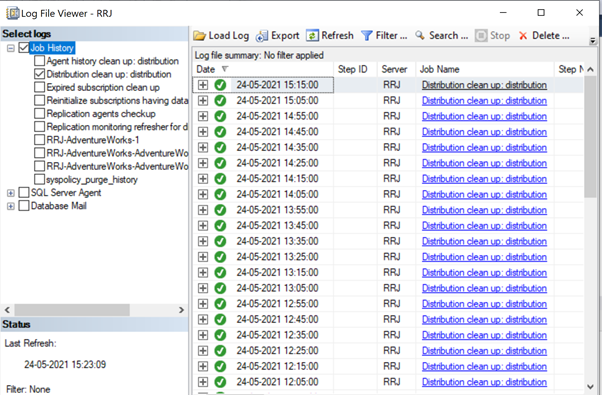602x395 pixels.
Task: Click success icon of 13:15:00 entry
Action: [220, 273]
